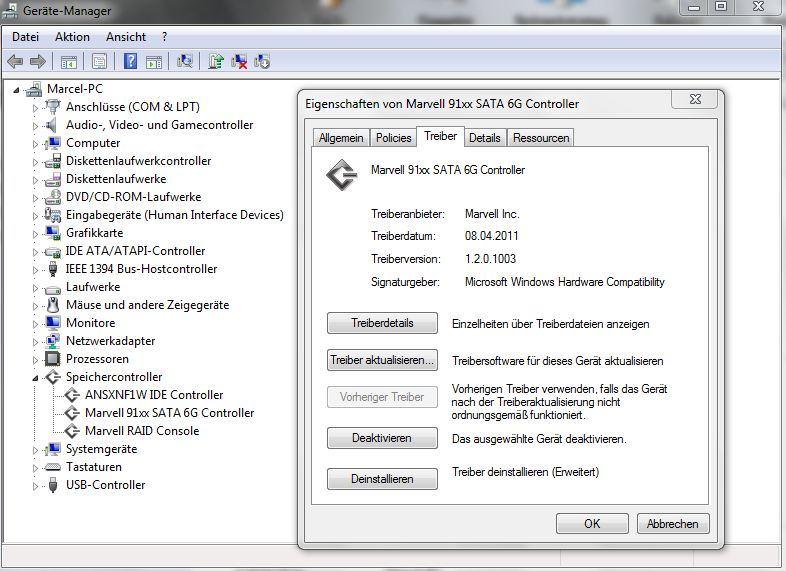Viewport: 786px width, 571px height.
Task: Switch to the Details tab
Action: click(x=485, y=138)
